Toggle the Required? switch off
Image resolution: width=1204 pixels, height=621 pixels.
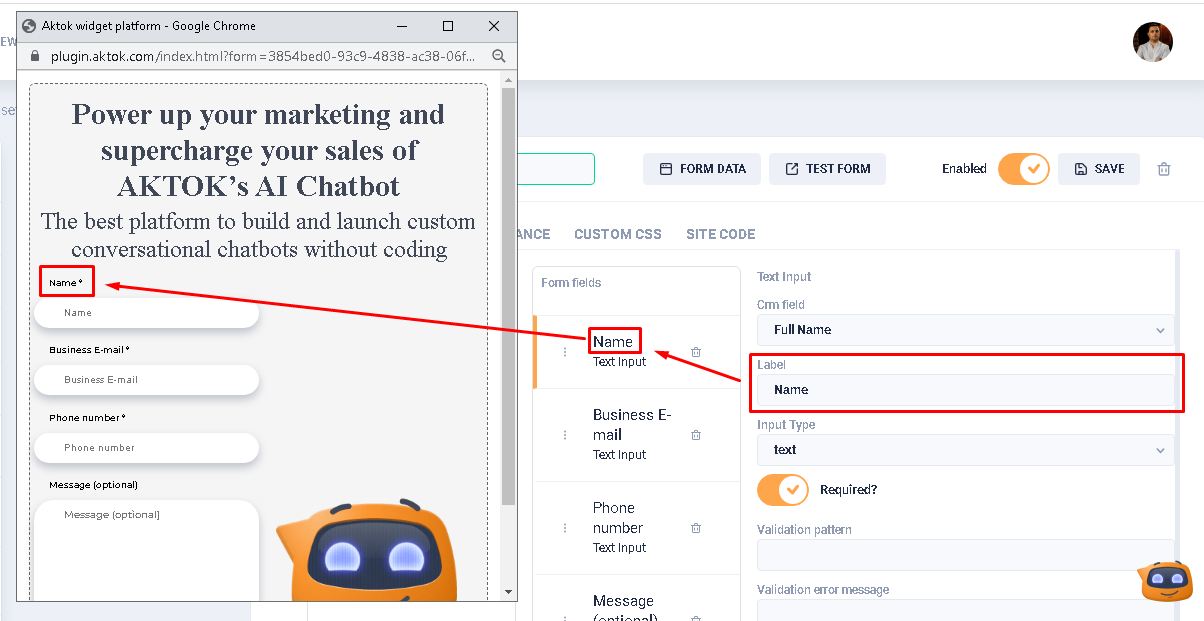point(783,490)
